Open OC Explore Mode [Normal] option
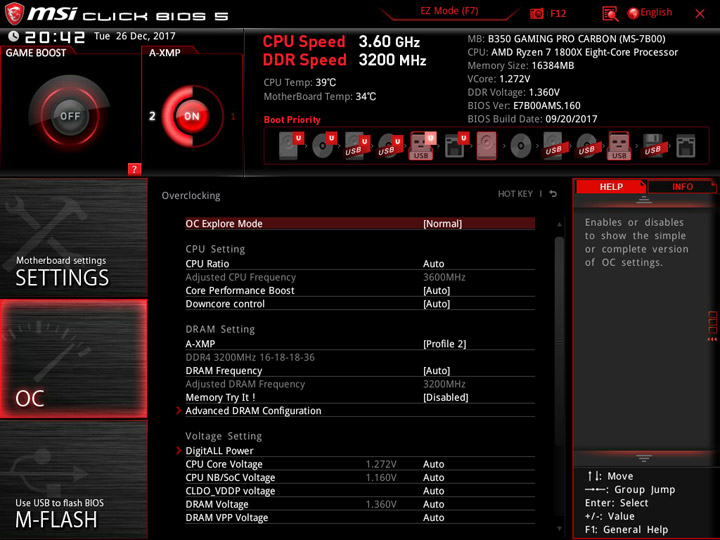 tap(360, 224)
